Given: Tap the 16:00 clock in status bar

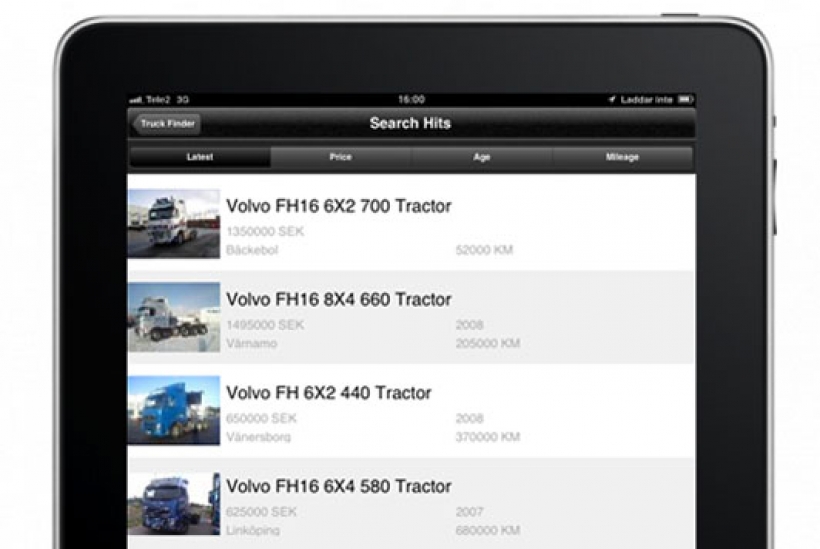Looking at the screenshot, I should 412,99.
